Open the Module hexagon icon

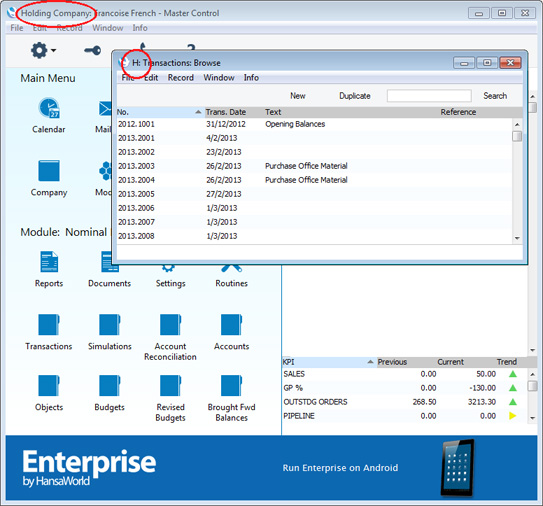pyautogui.click(x=105, y=171)
